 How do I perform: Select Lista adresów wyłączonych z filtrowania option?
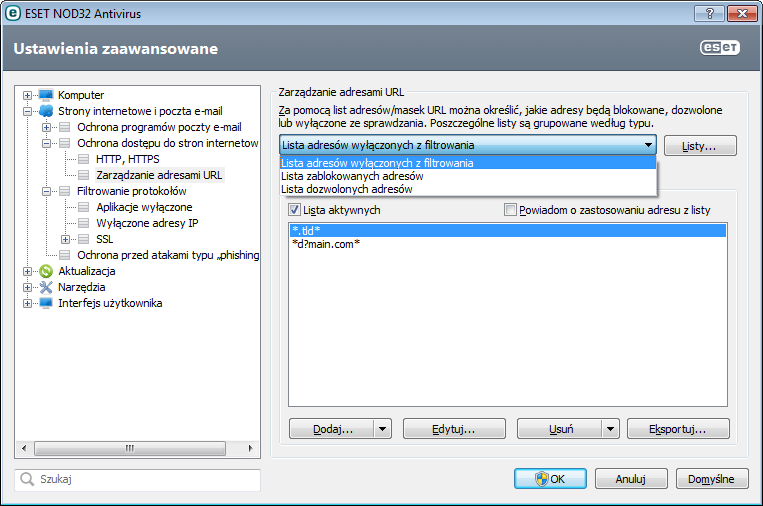[x=468, y=163]
